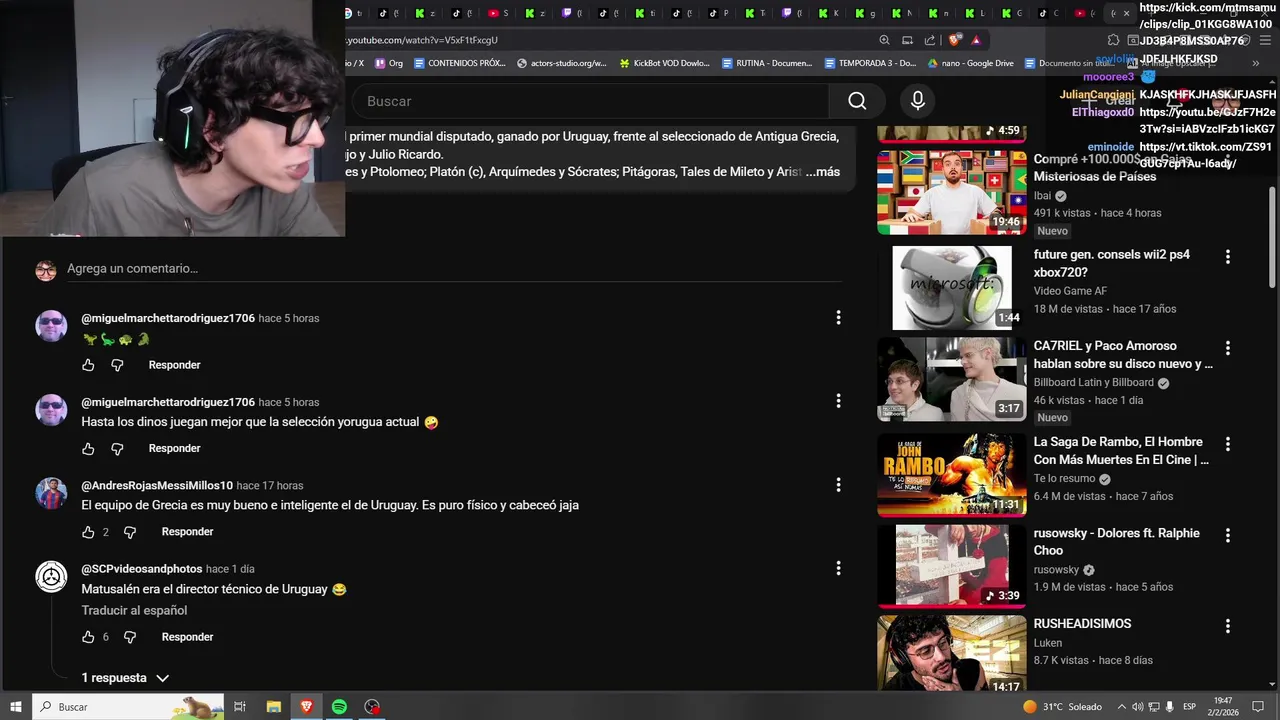Click the YouTube 'Buscar' search field
The height and width of the screenshot is (720, 1280).
tap(589, 101)
